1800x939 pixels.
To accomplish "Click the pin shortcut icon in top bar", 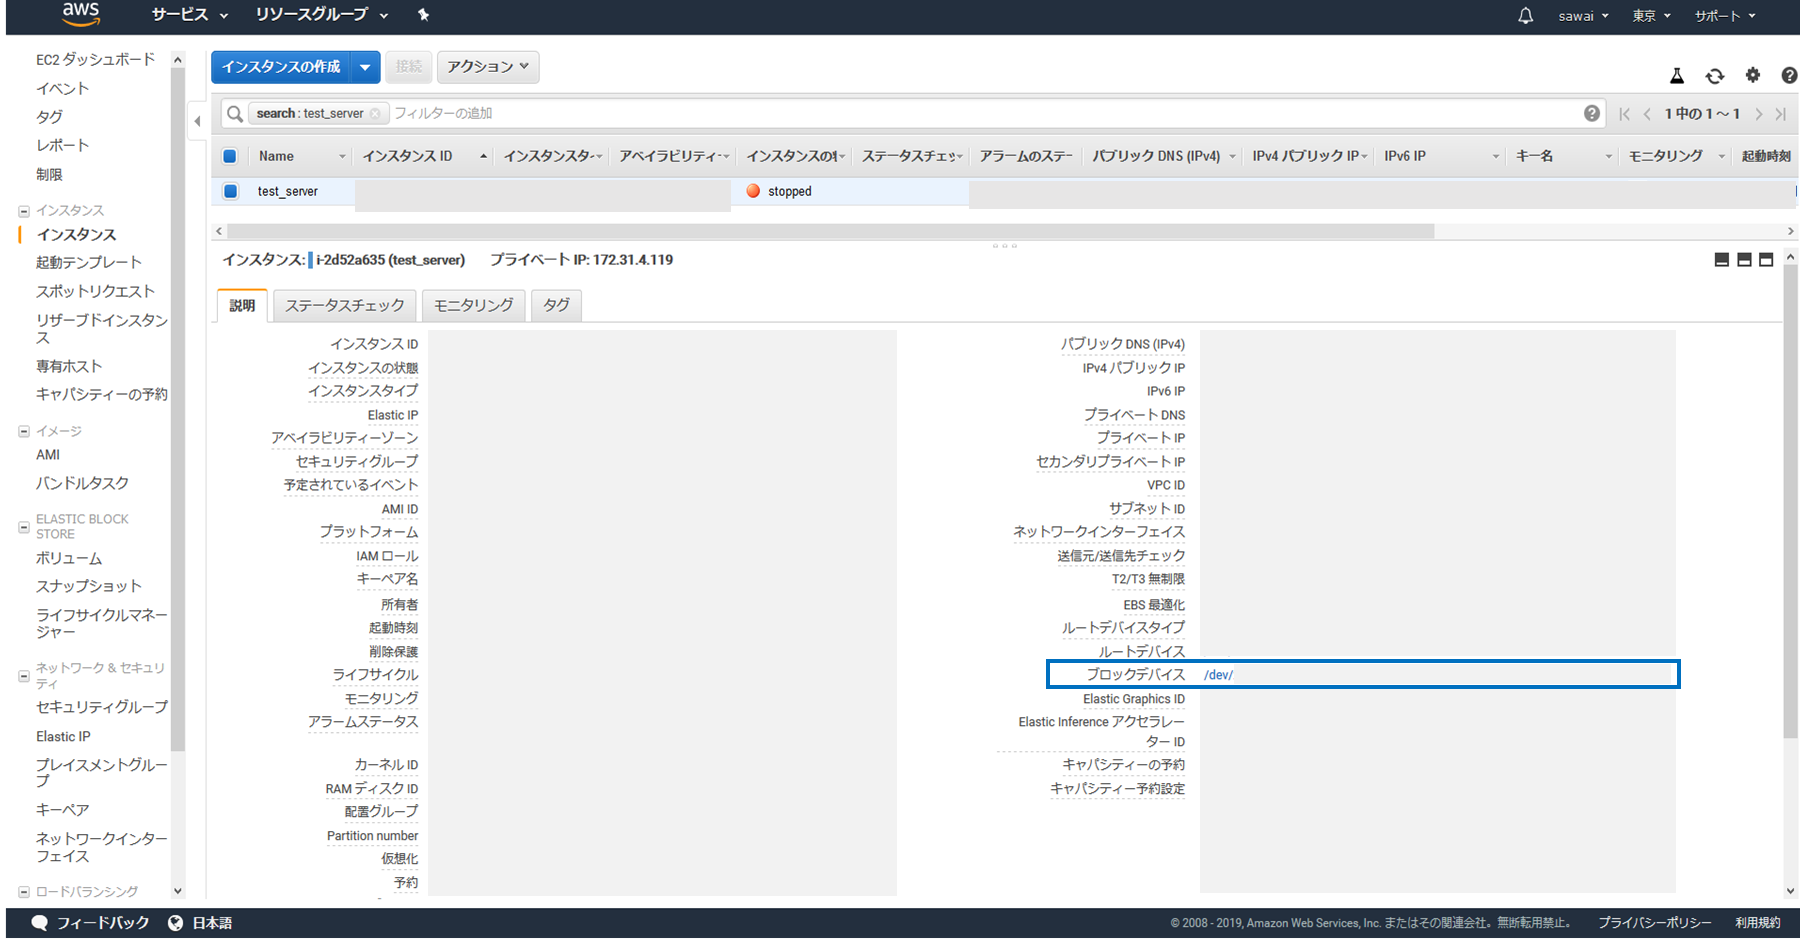I will pyautogui.click(x=423, y=15).
